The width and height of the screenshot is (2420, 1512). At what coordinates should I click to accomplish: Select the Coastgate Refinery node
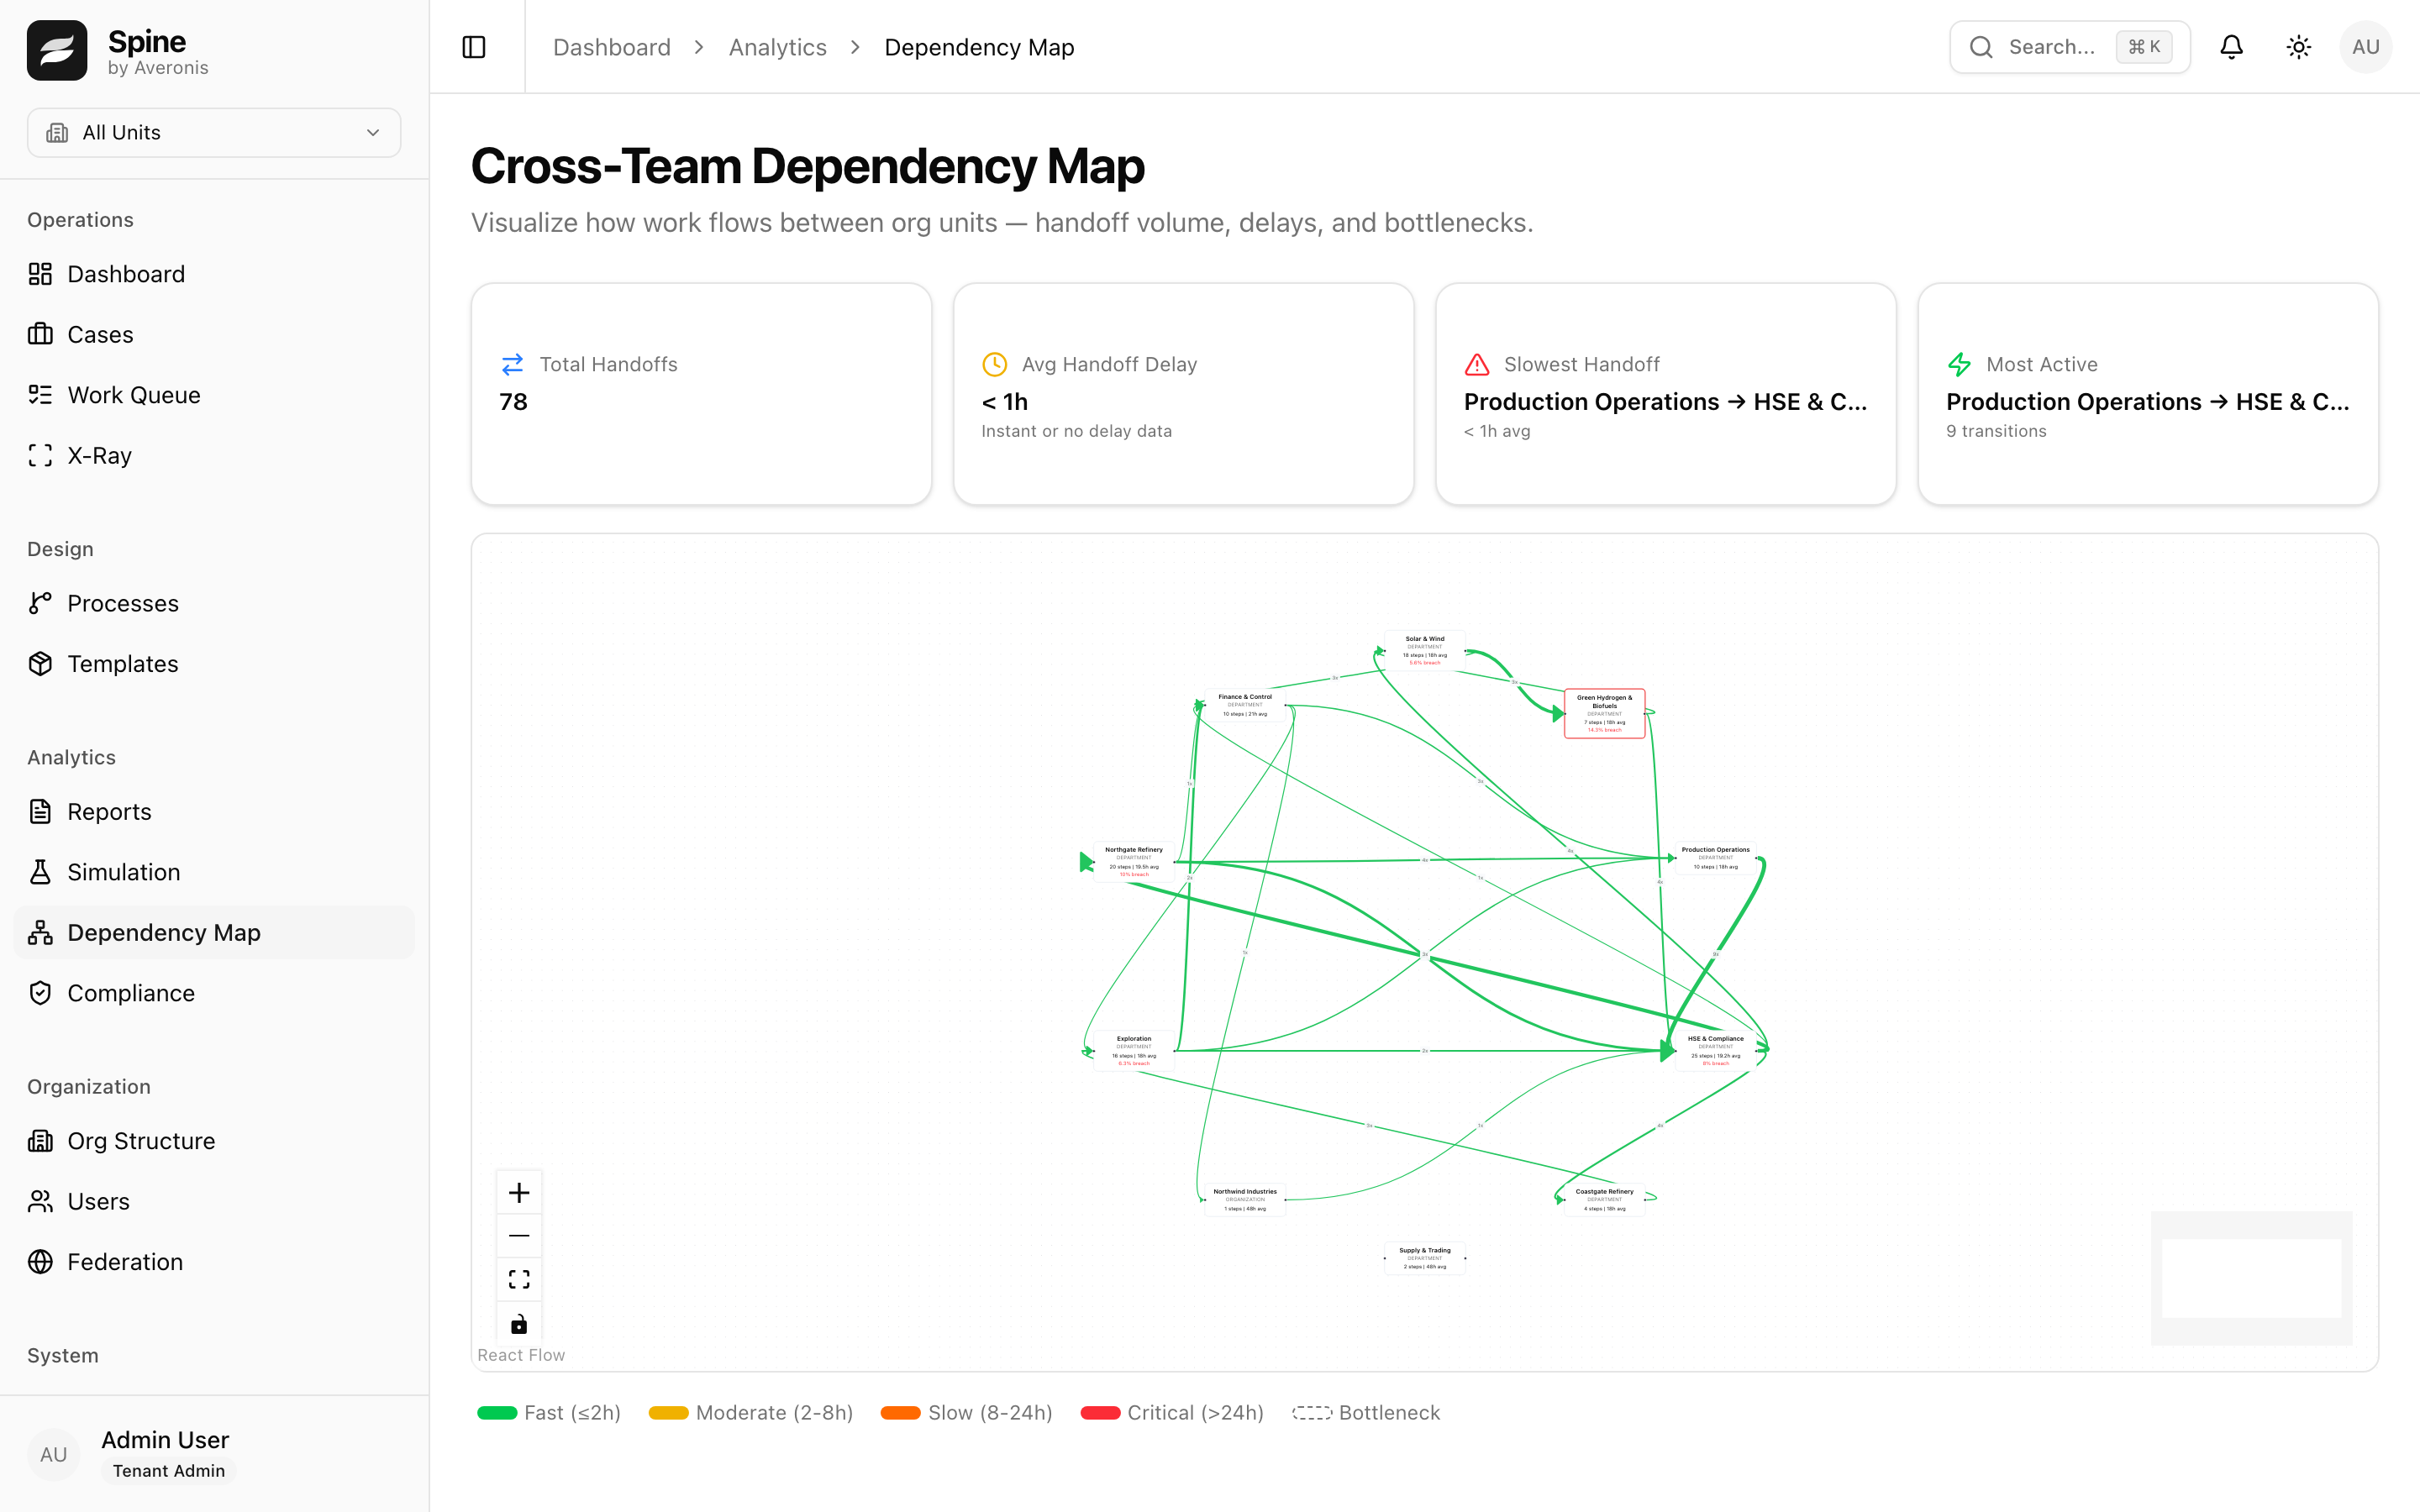pos(1604,1200)
